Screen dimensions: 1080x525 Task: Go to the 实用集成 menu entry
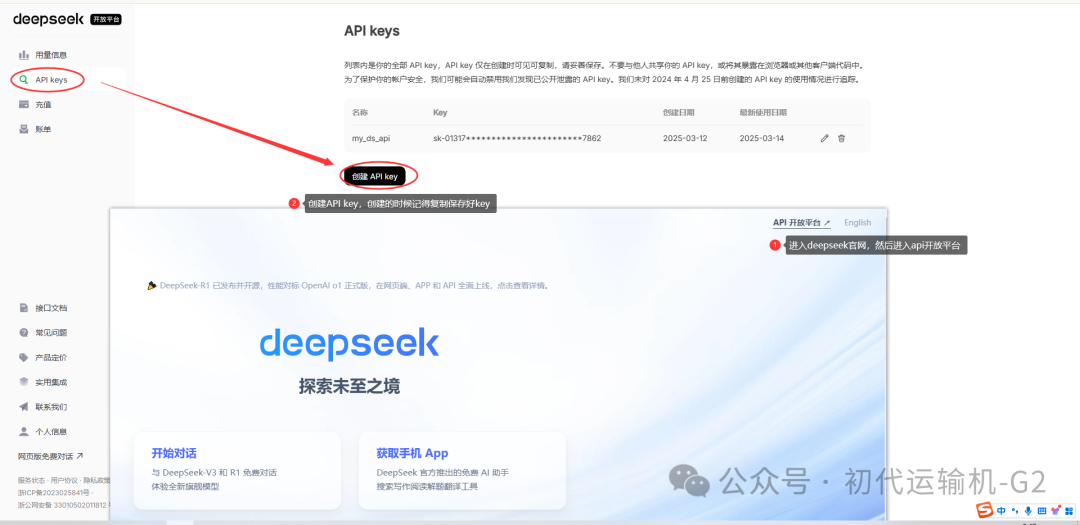click(51, 382)
